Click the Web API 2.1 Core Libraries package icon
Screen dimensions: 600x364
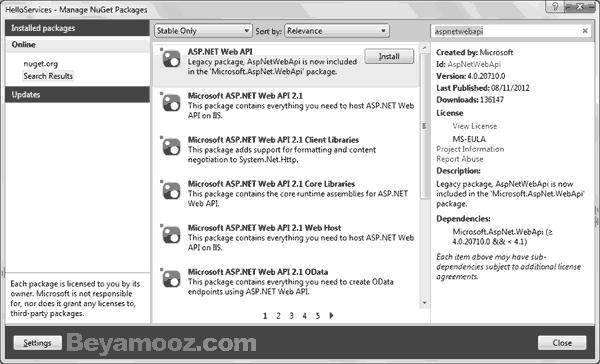click(171, 191)
